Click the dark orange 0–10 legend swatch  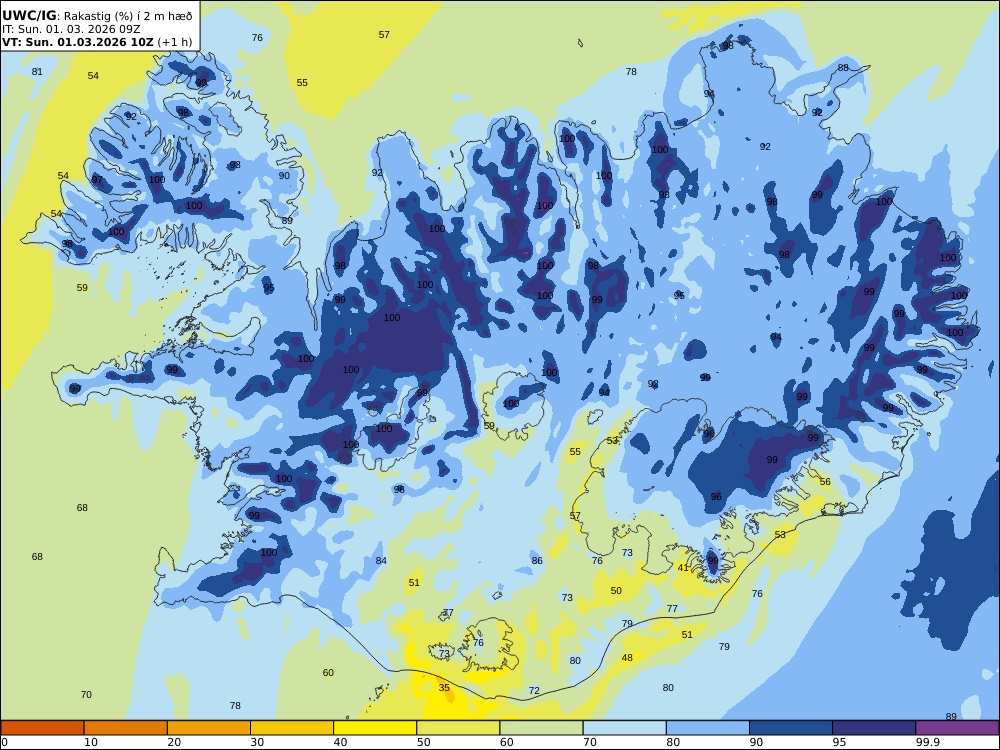42,728
